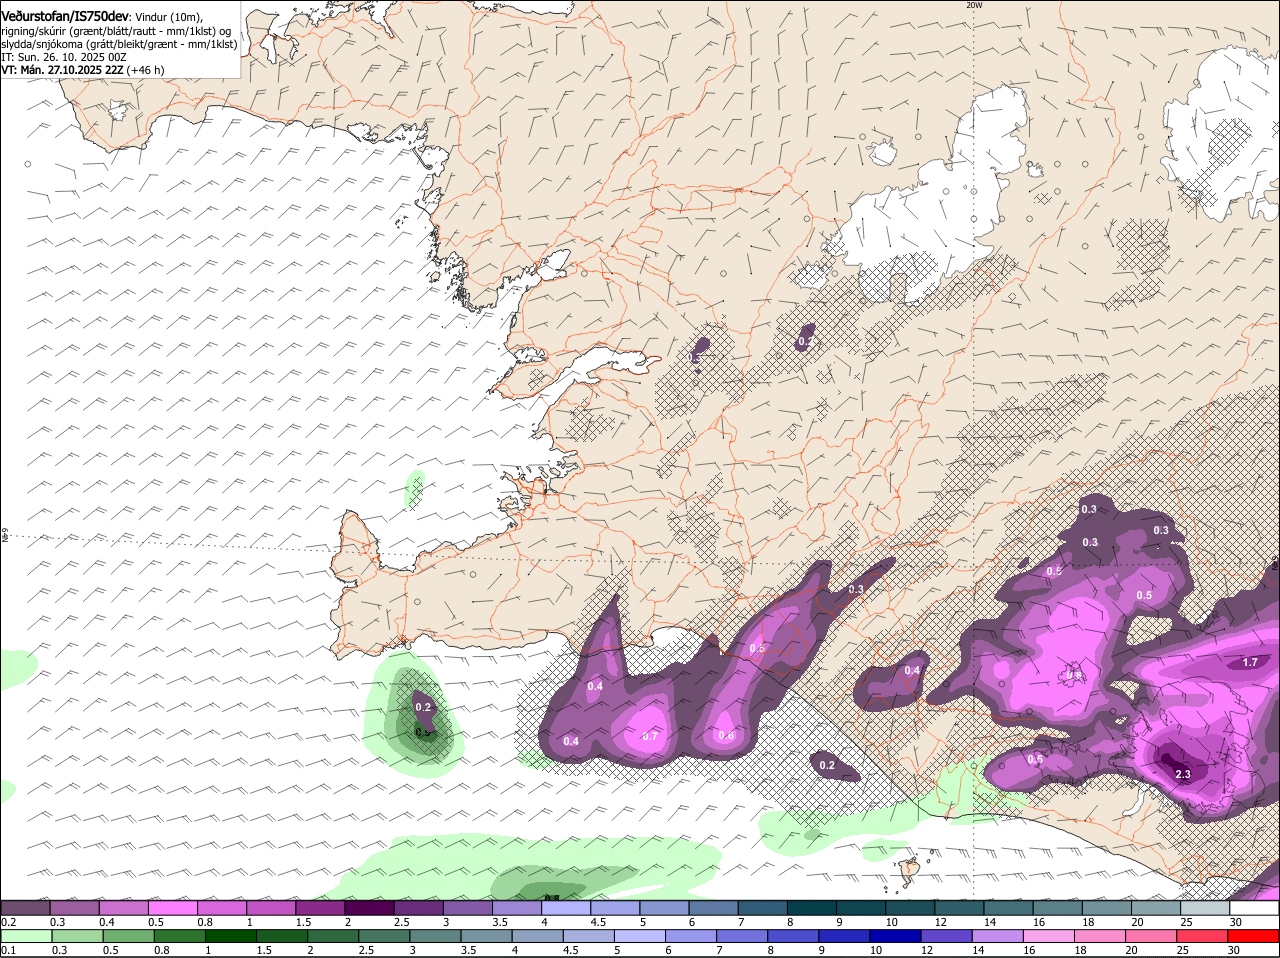Pick the white 30 swatch in upper legend
Viewport: 1280px width, 958px height.
coord(1254,908)
